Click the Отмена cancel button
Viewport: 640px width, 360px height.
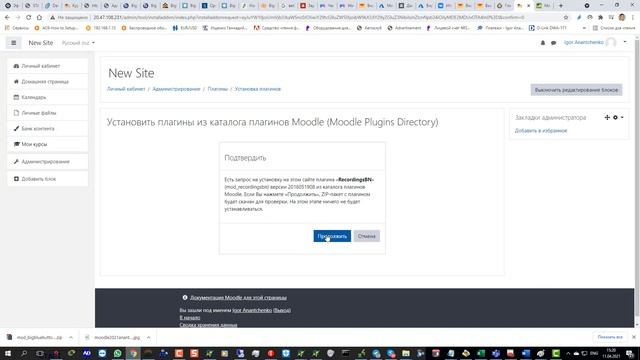coord(367,236)
